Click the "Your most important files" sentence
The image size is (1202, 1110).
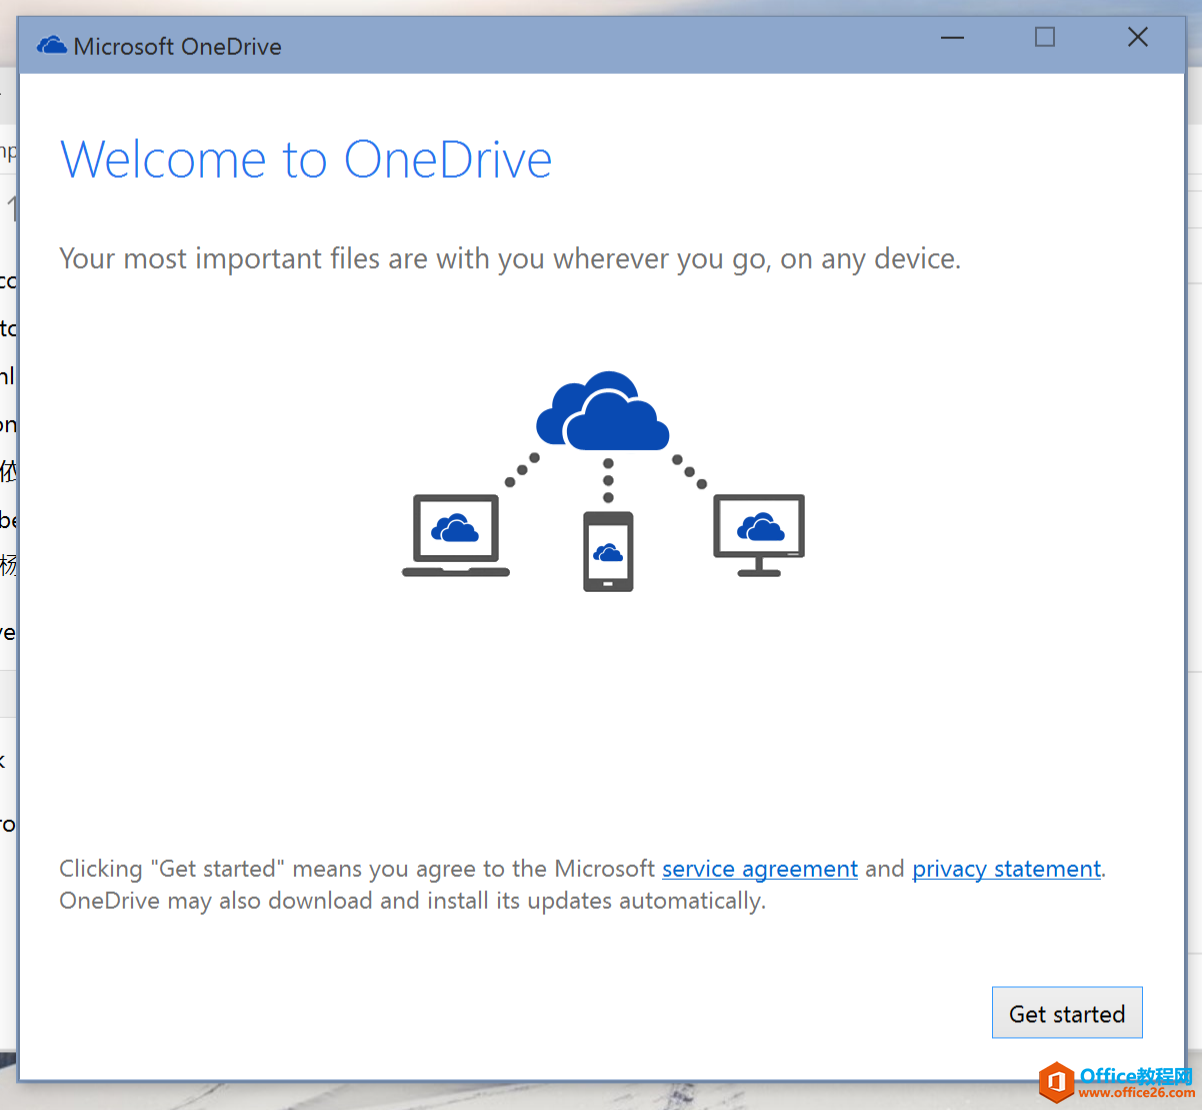click(x=510, y=259)
